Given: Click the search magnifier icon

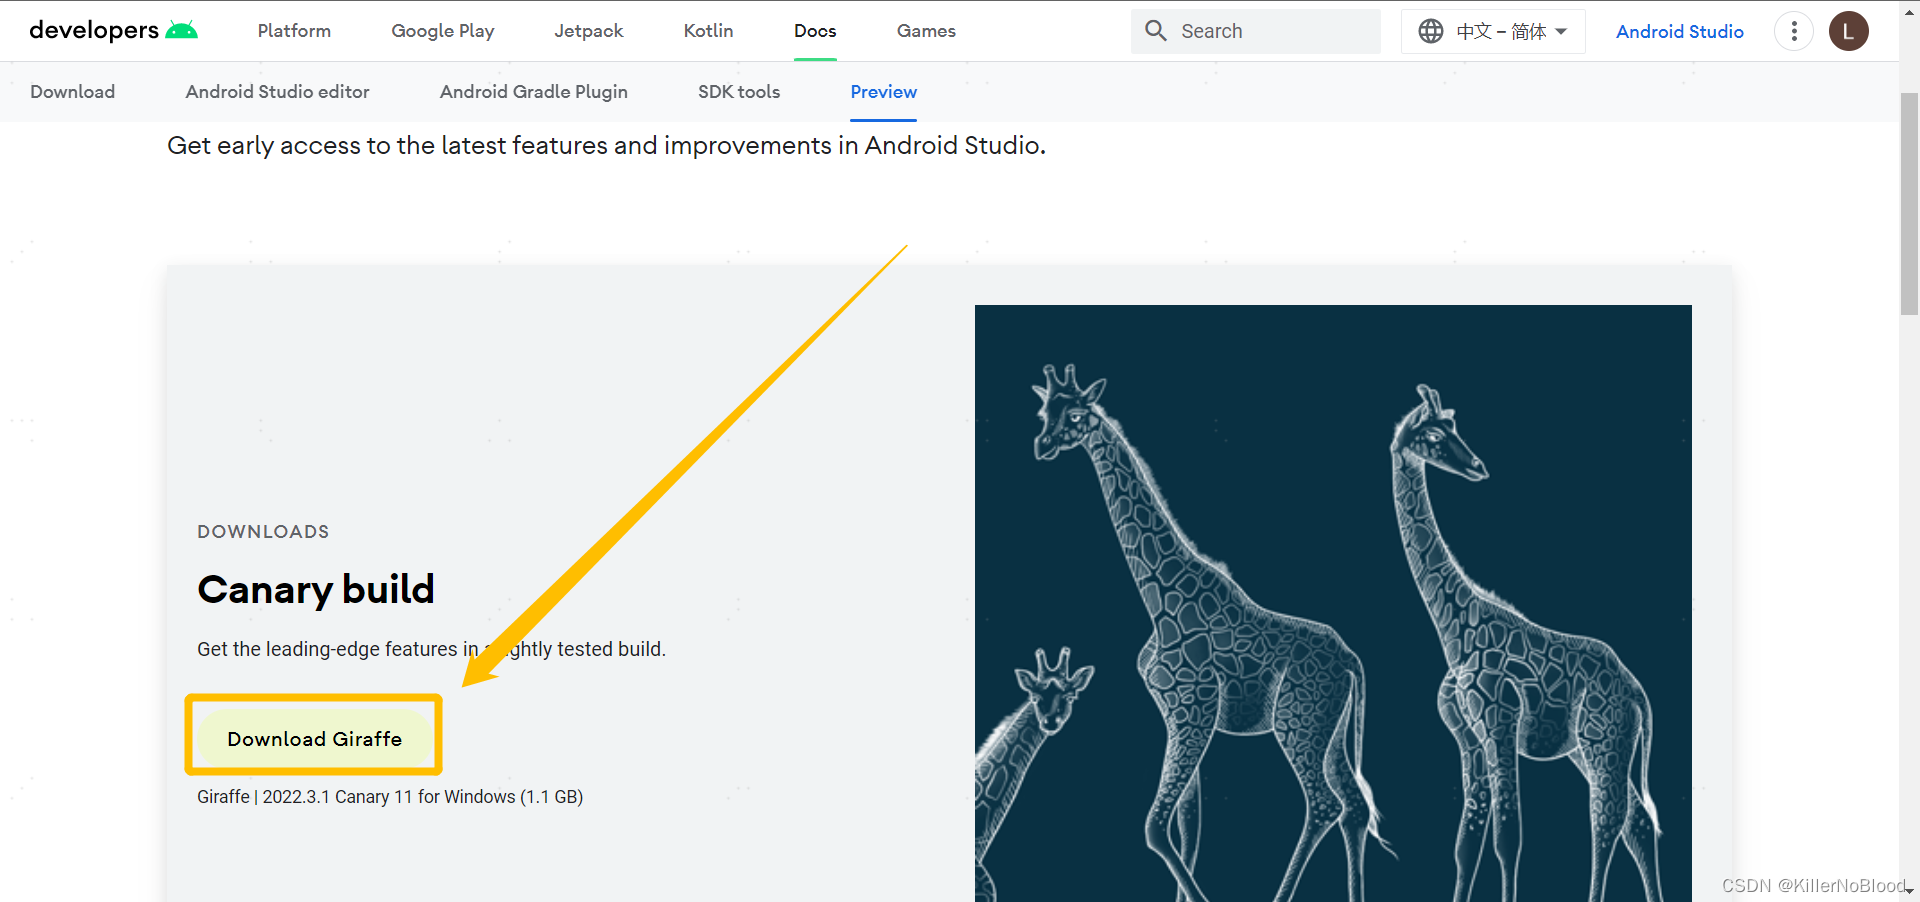Looking at the screenshot, I should [1156, 31].
